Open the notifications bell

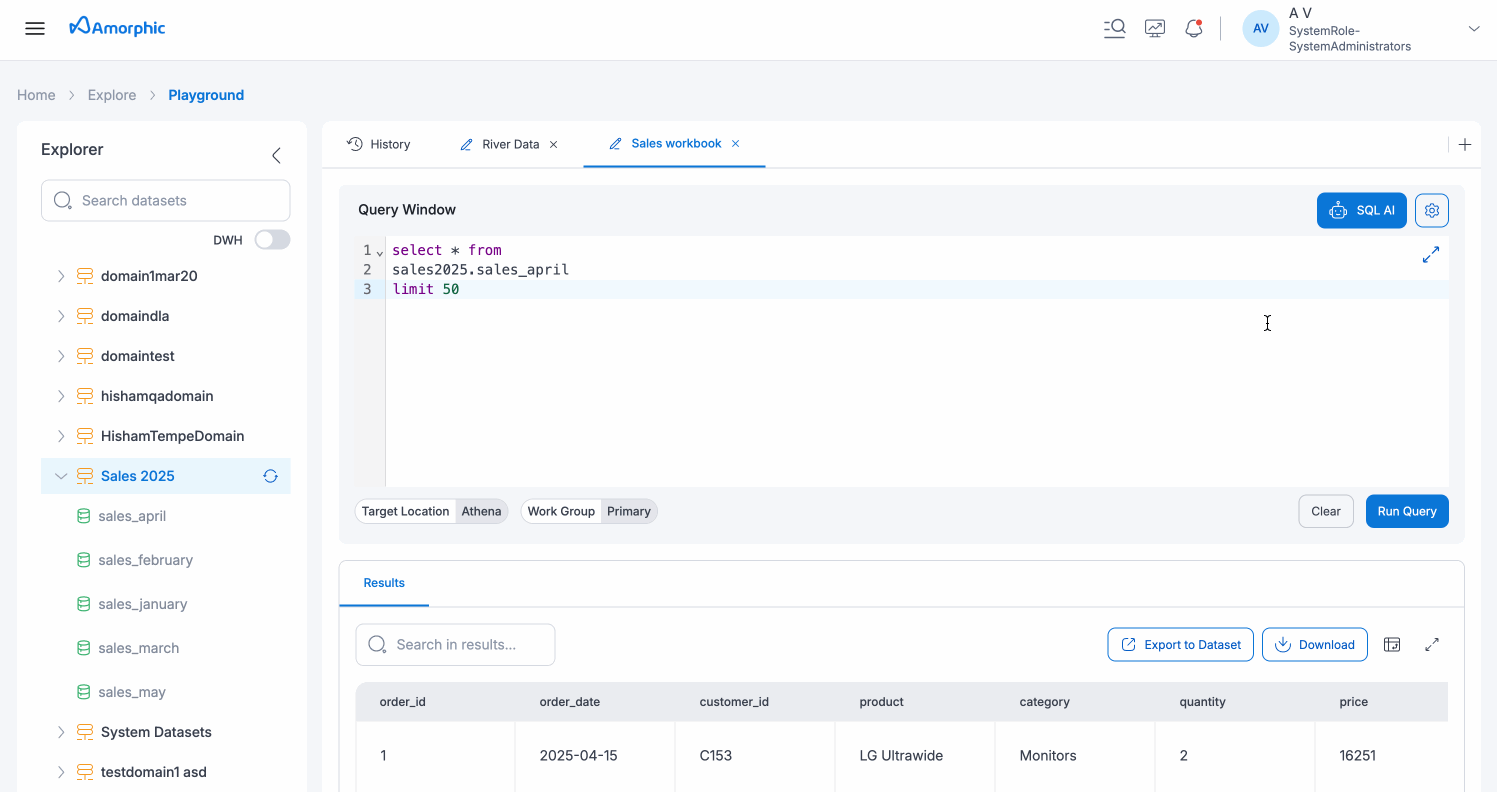click(1193, 28)
